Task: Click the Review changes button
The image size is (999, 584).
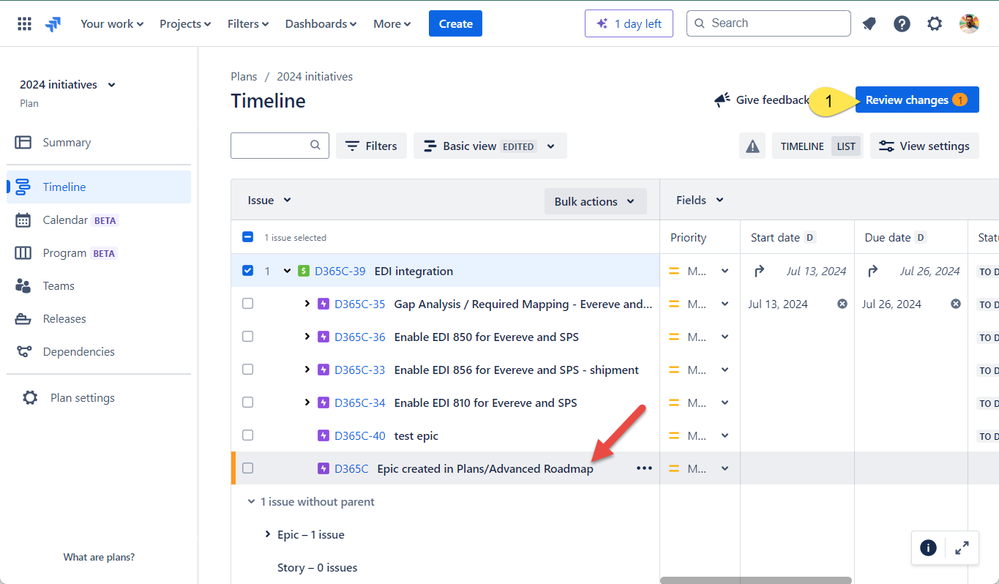Action: [917, 100]
